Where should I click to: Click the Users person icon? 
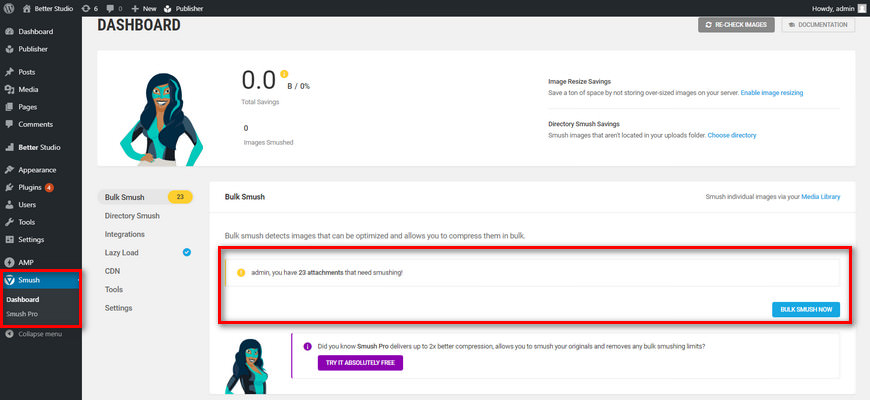[x=9, y=205]
